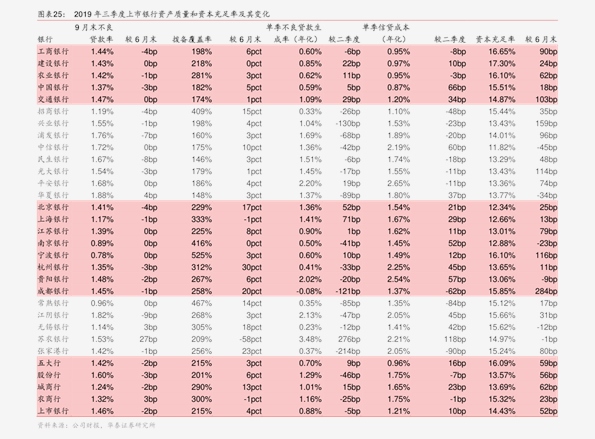The image size is (595, 439).
Task: Click the 上市银行 total row label
Action: [53, 411]
